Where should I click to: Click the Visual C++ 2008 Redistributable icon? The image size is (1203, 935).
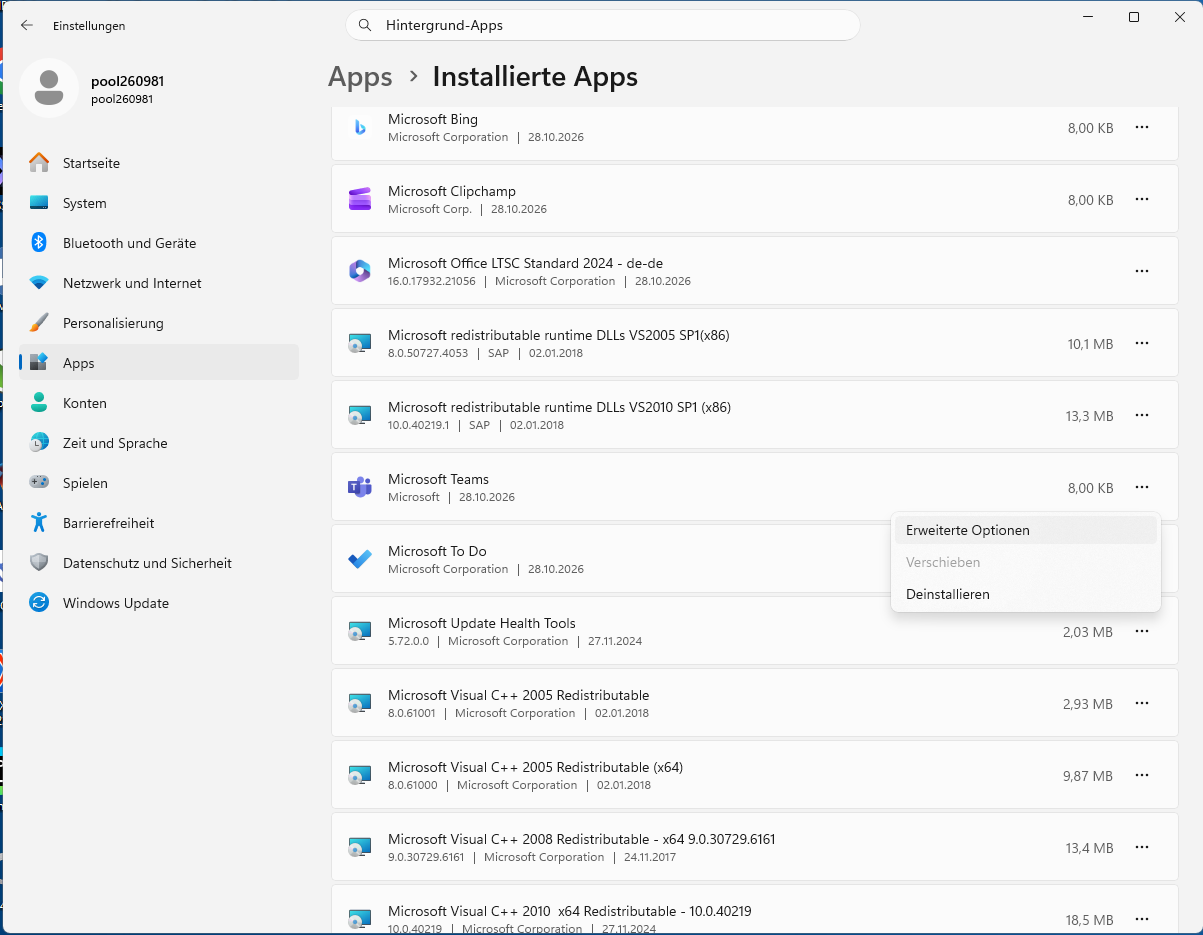[x=360, y=847]
